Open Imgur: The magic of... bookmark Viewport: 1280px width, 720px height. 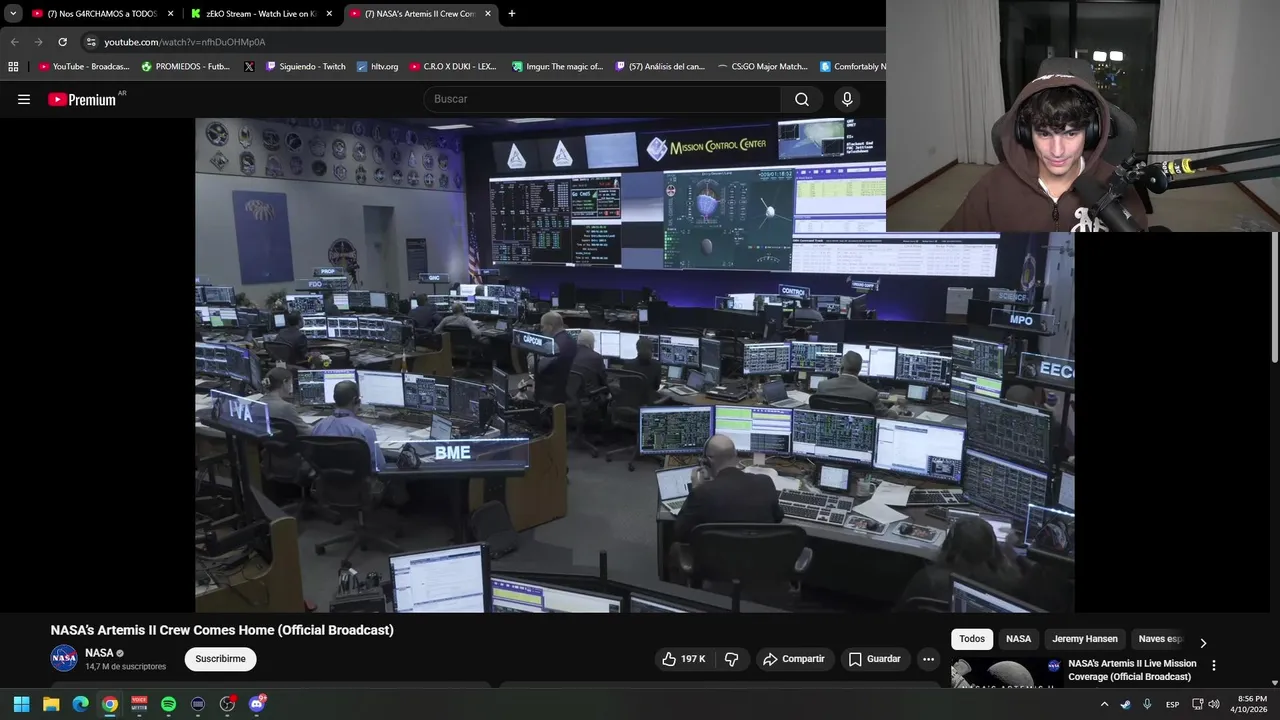tap(557, 66)
